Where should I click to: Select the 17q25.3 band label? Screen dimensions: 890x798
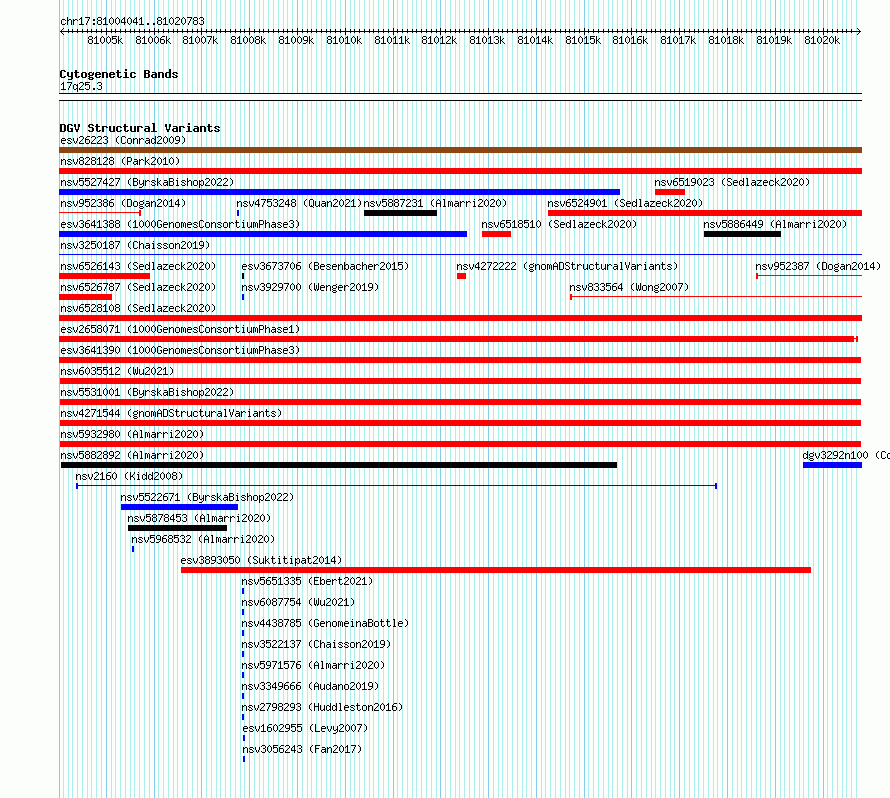pos(81,86)
